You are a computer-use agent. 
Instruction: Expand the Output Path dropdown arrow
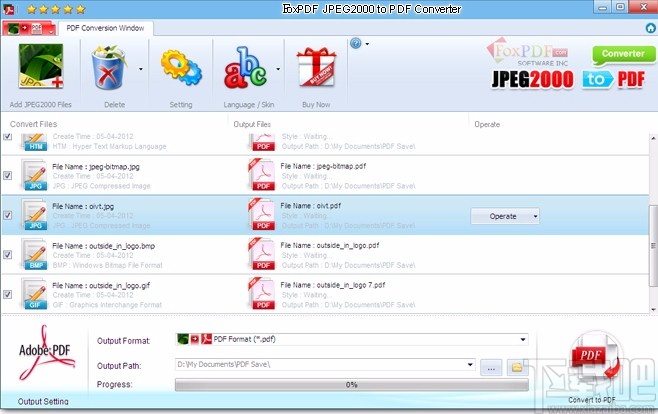click(x=470, y=365)
